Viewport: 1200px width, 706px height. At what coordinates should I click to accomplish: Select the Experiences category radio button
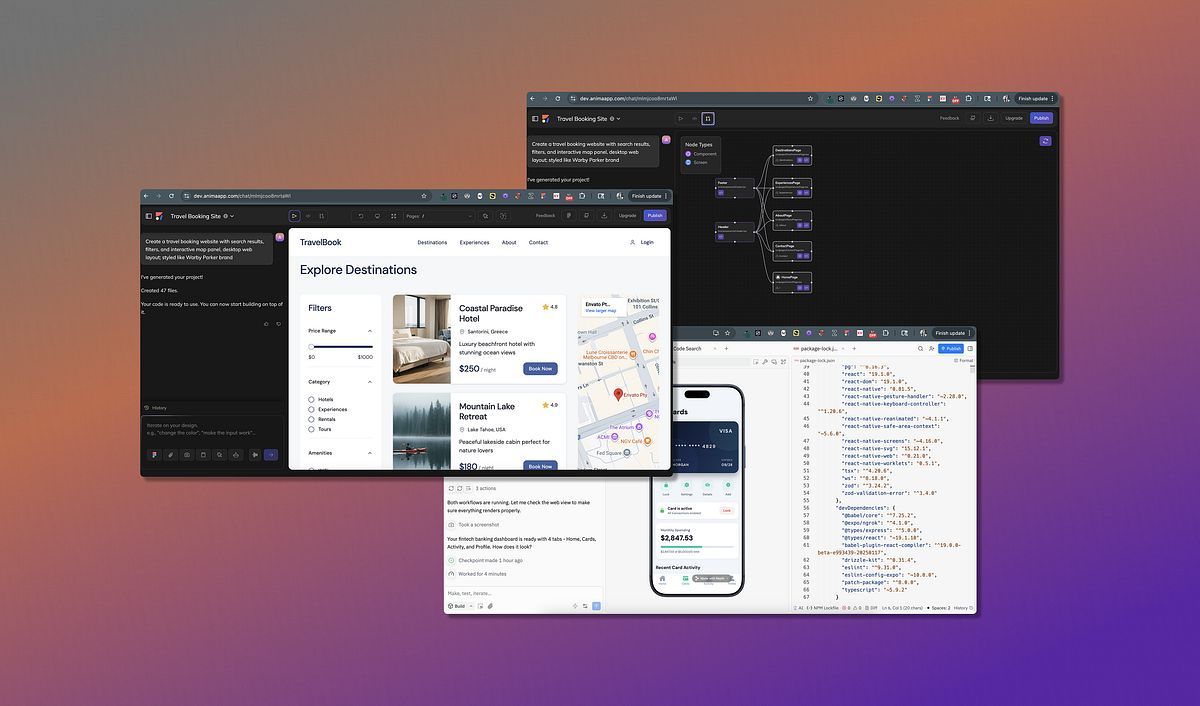tap(311, 409)
